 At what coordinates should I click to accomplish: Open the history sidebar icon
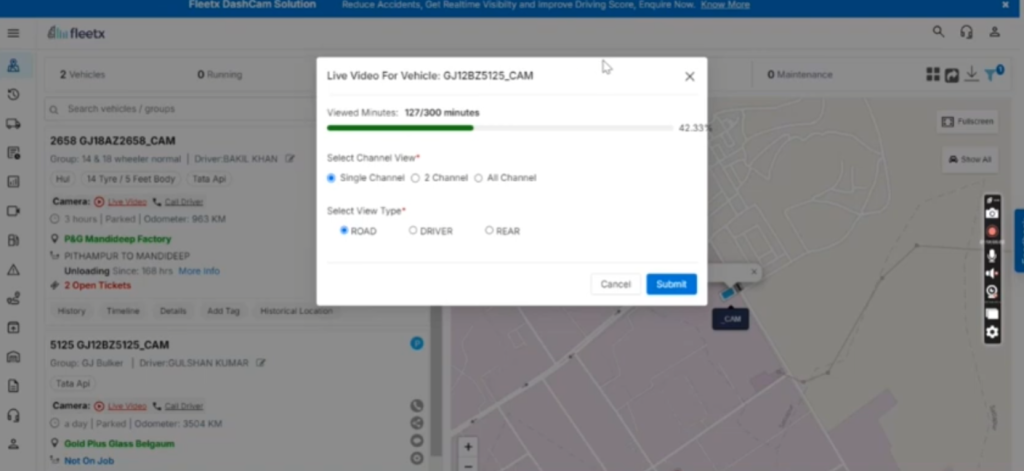point(13,95)
